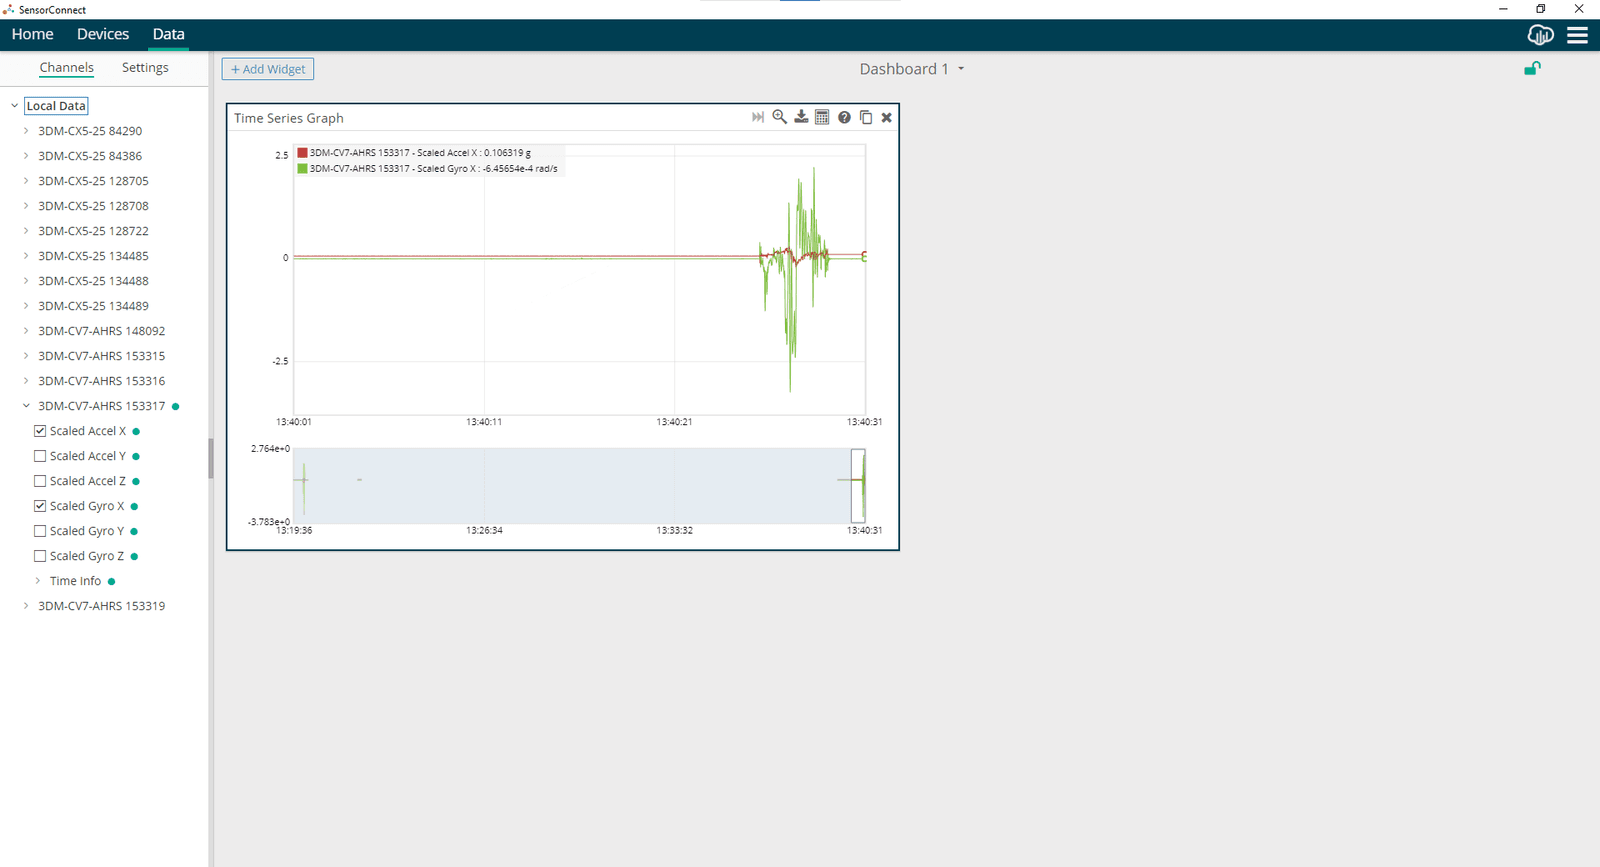The width and height of the screenshot is (1600, 867).
Task: Switch to the Settings side tab
Action: pyautogui.click(x=145, y=67)
